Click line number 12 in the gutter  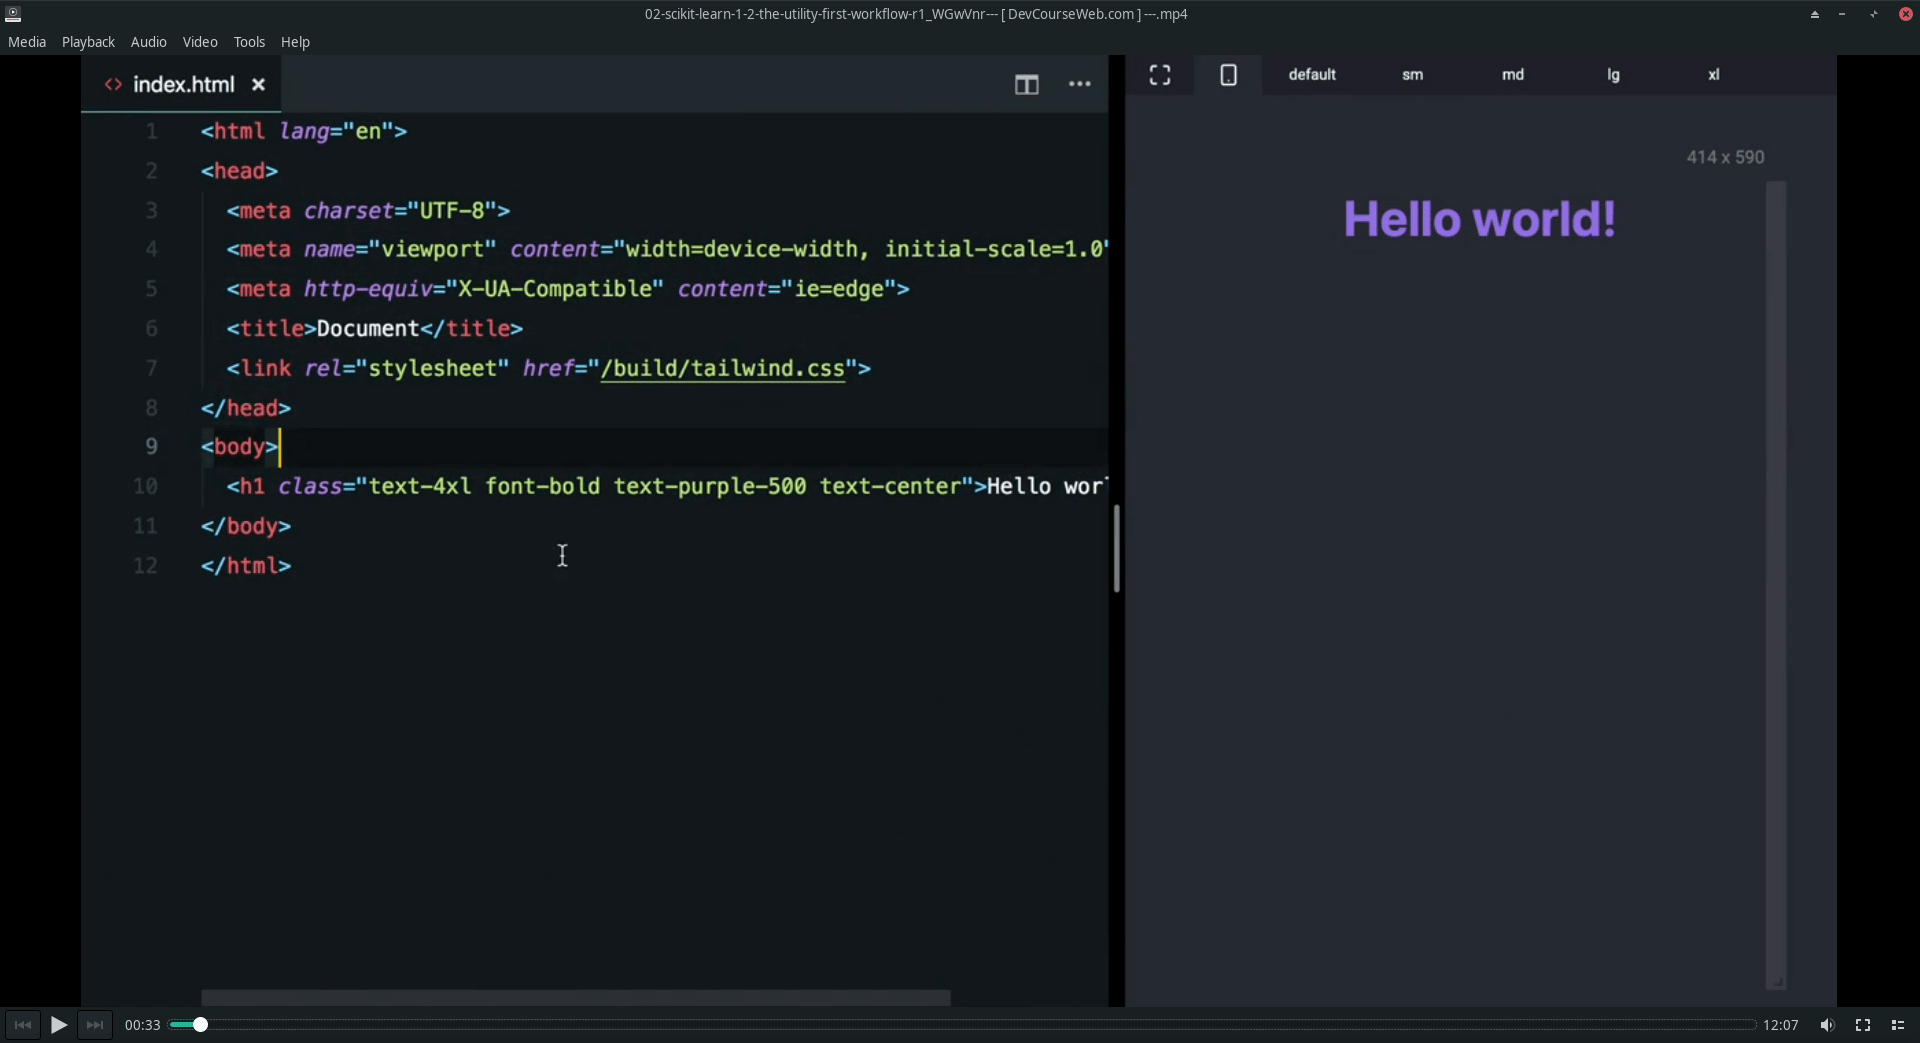click(x=145, y=566)
